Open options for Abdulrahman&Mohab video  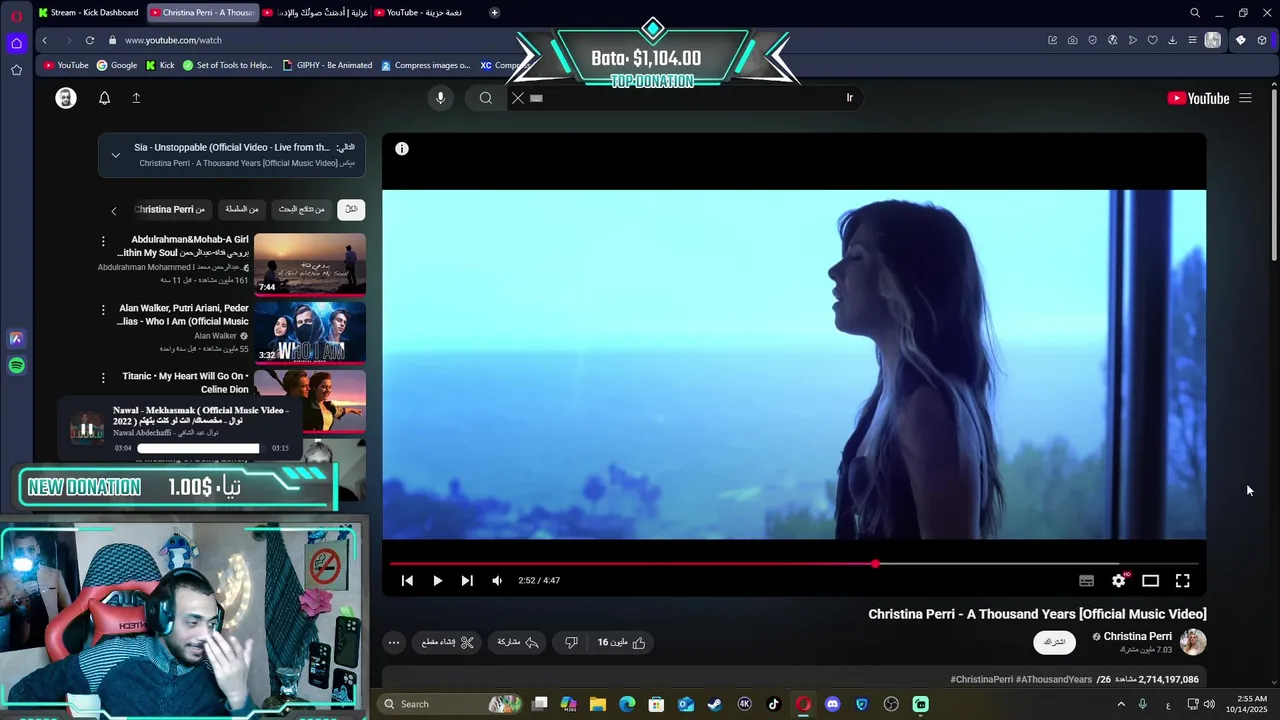tap(103, 242)
